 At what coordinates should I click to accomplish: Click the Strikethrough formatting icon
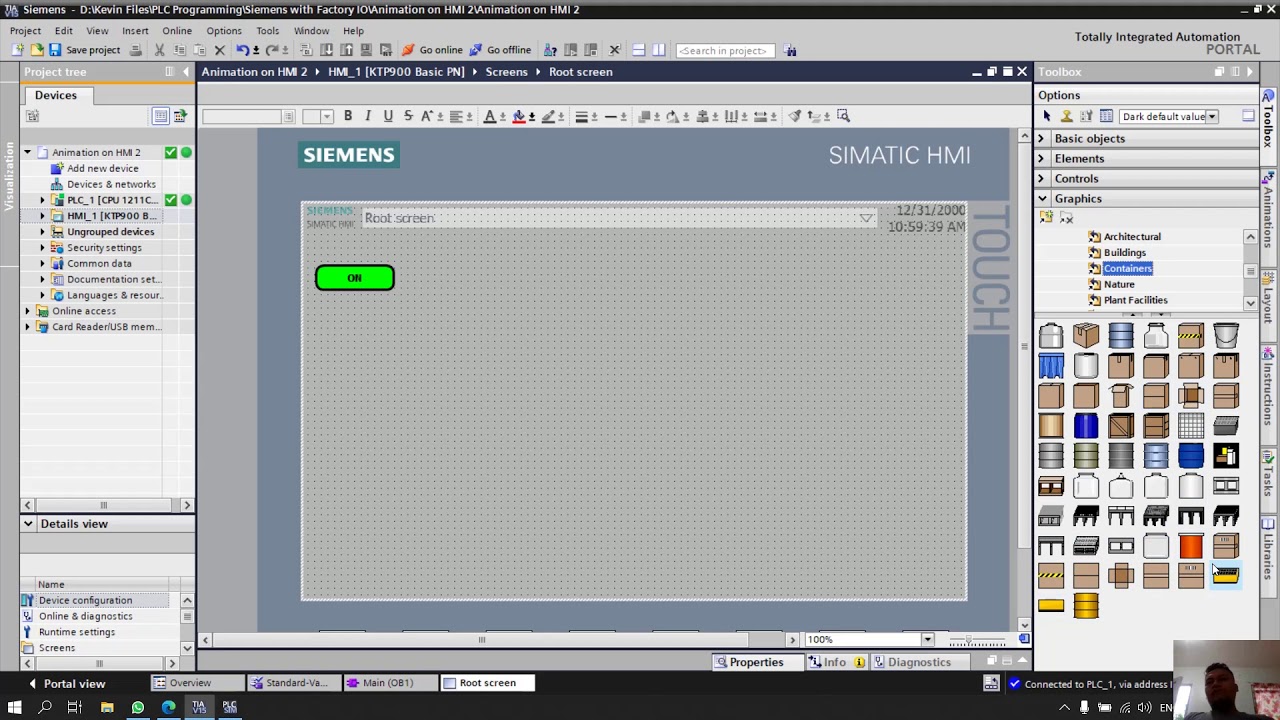pos(408,116)
